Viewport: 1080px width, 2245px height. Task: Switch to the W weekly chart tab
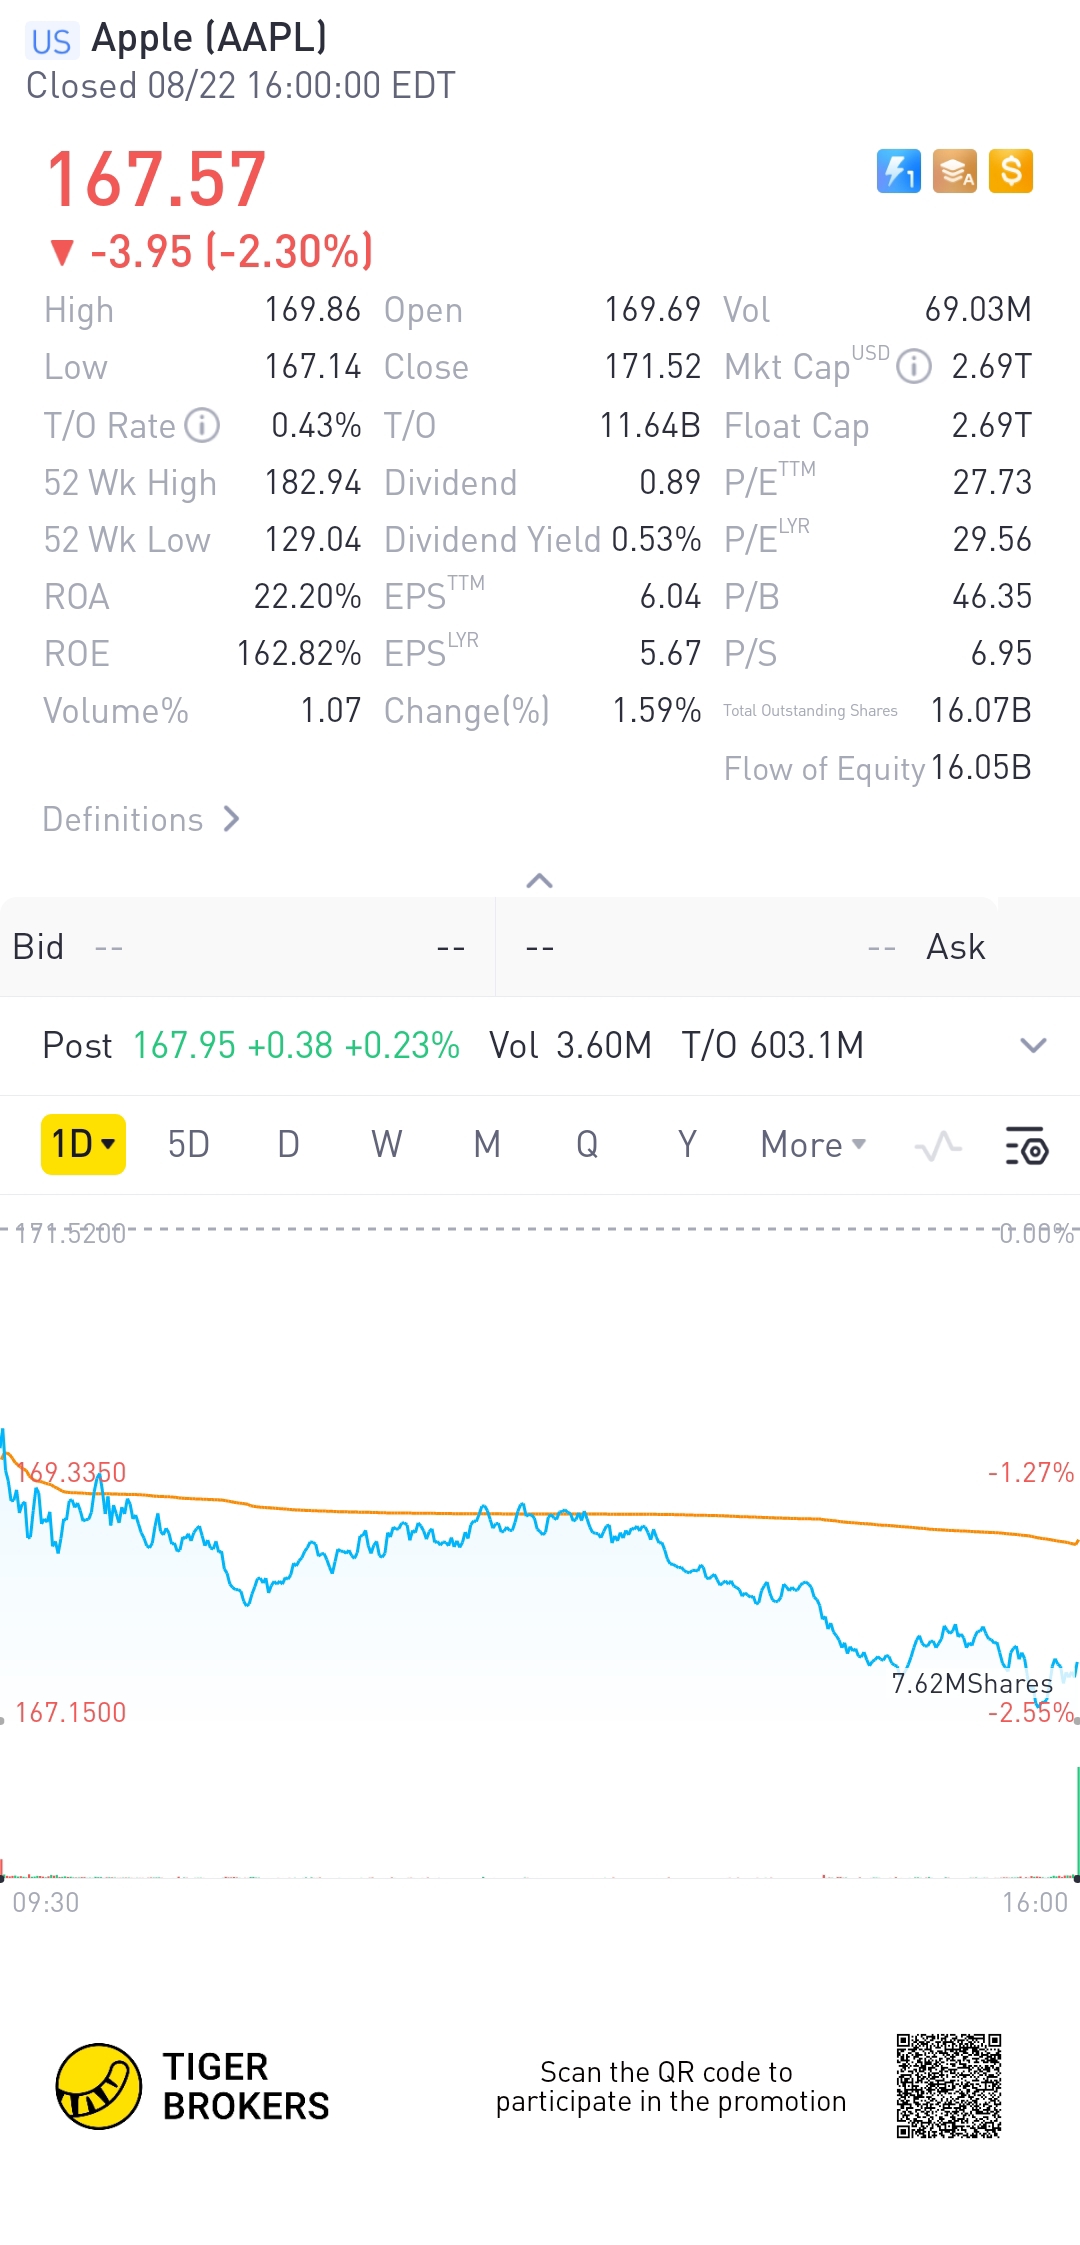(386, 1145)
